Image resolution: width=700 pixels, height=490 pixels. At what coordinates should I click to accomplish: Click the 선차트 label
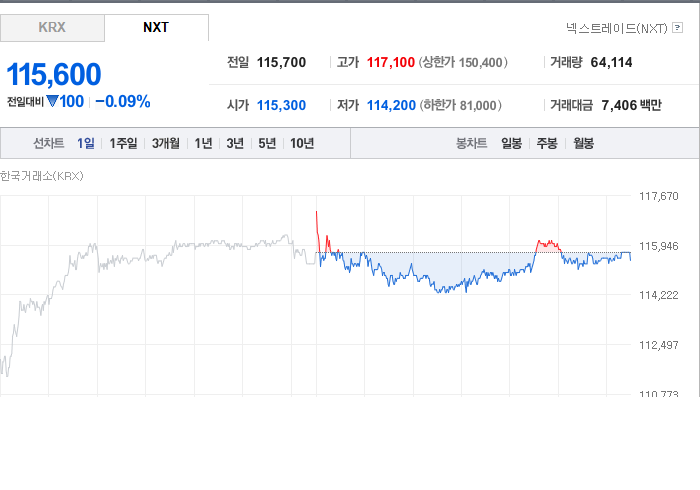[x=49, y=143]
